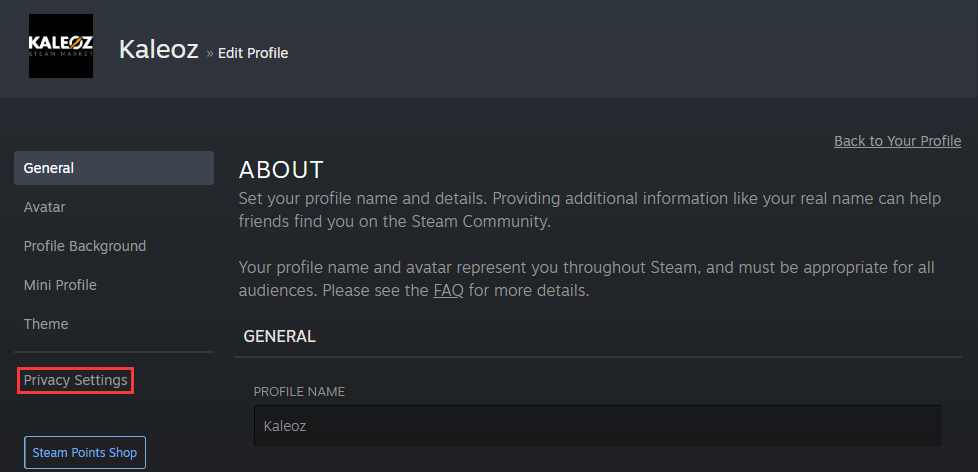Screen dimensions: 978x472
Task: Open Privacy Settings in the sidebar
Action: click(x=76, y=380)
